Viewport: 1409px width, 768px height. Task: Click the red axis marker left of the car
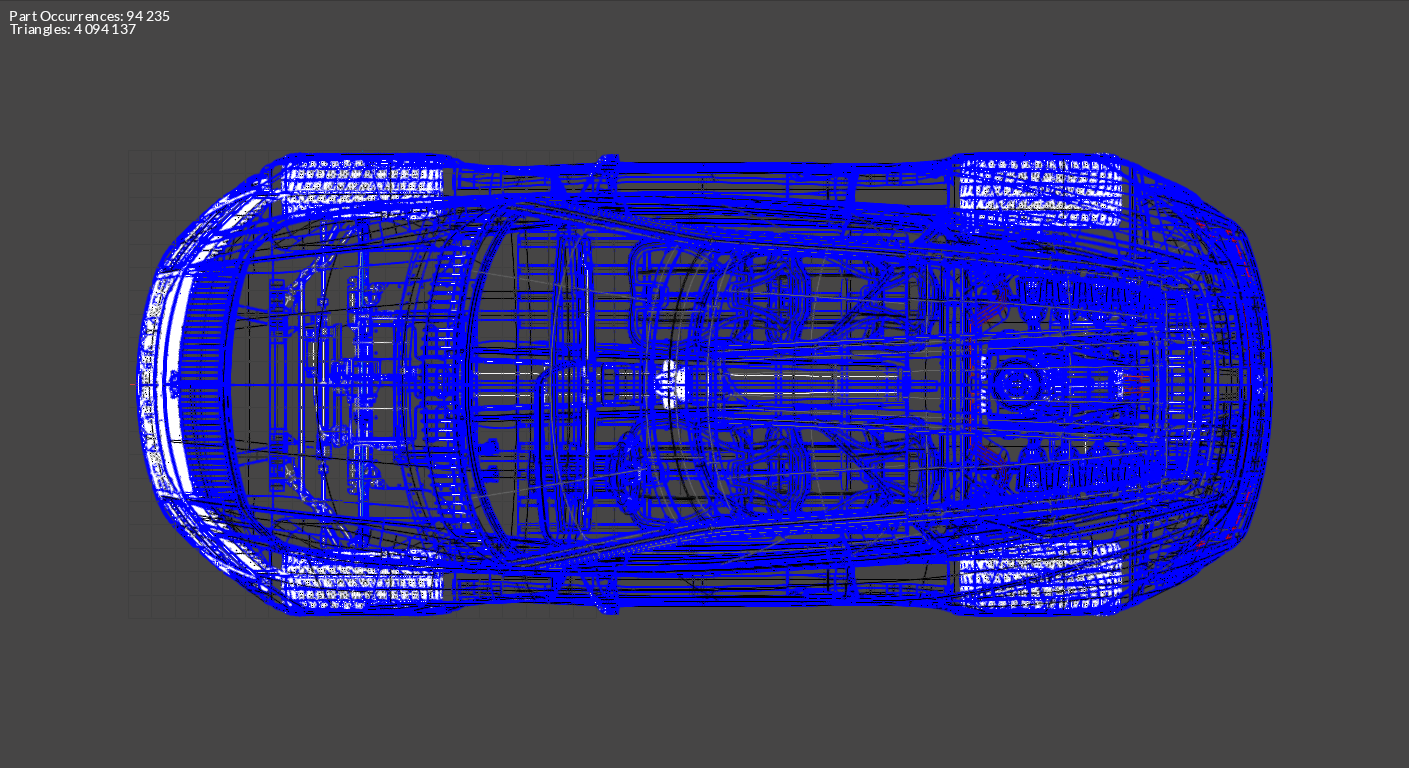click(x=133, y=383)
